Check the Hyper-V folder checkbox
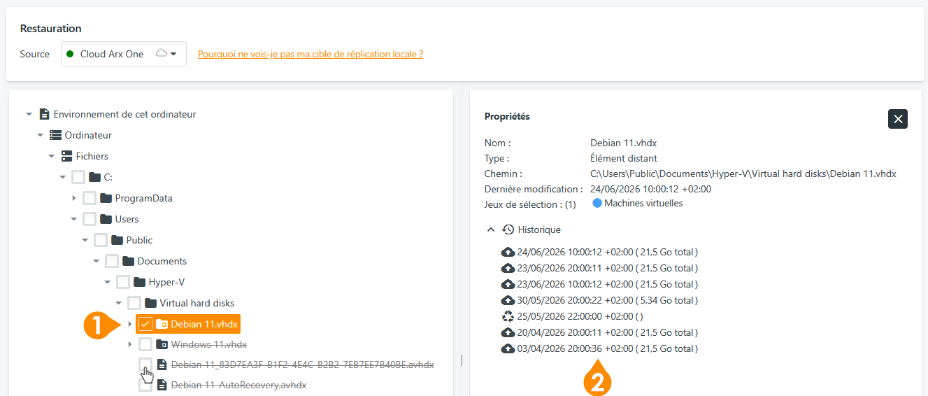928x396 pixels. click(123, 282)
